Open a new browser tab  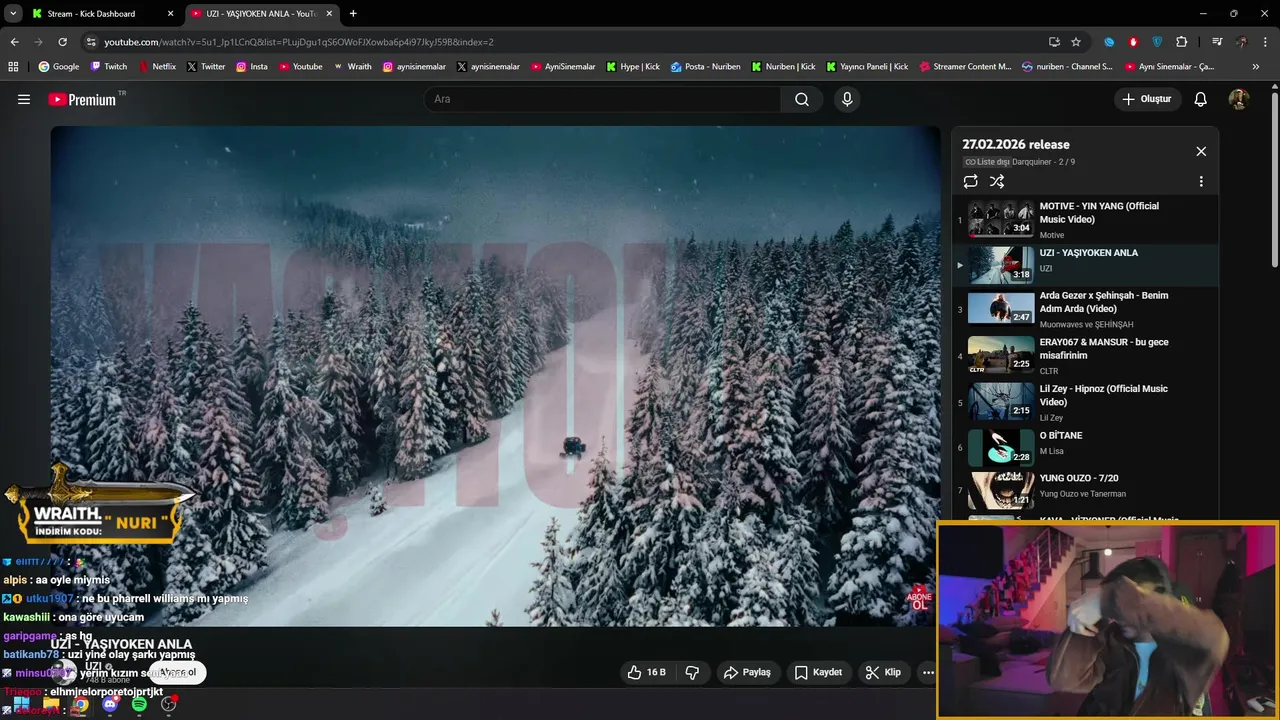coord(353,14)
